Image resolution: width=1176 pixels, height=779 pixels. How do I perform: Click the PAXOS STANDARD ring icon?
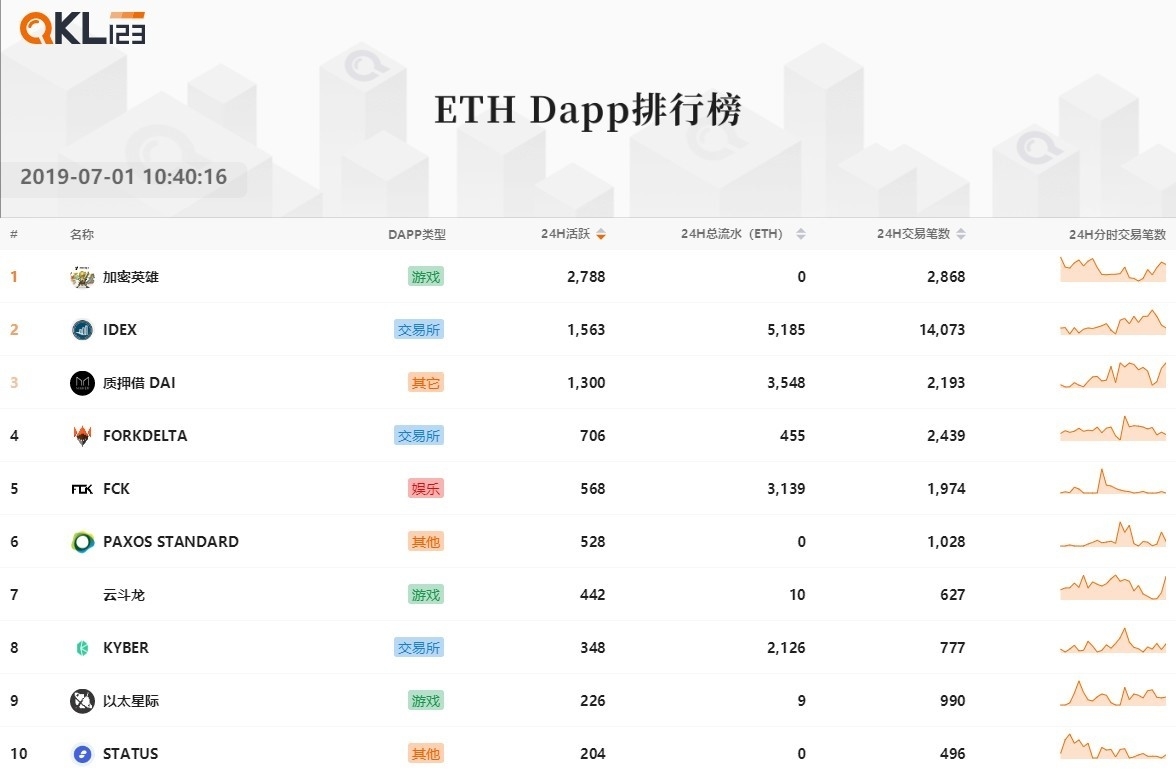pyautogui.click(x=82, y=542)
